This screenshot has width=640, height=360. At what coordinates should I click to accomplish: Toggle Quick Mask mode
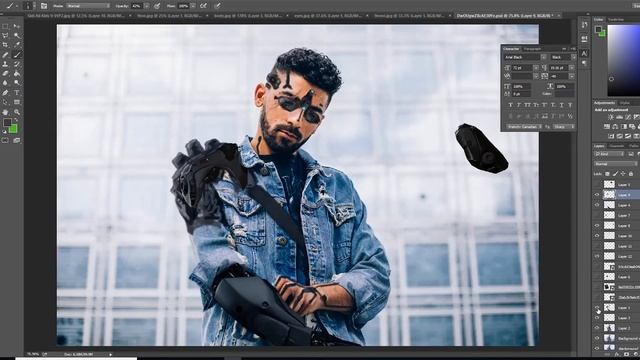(5, 140)
